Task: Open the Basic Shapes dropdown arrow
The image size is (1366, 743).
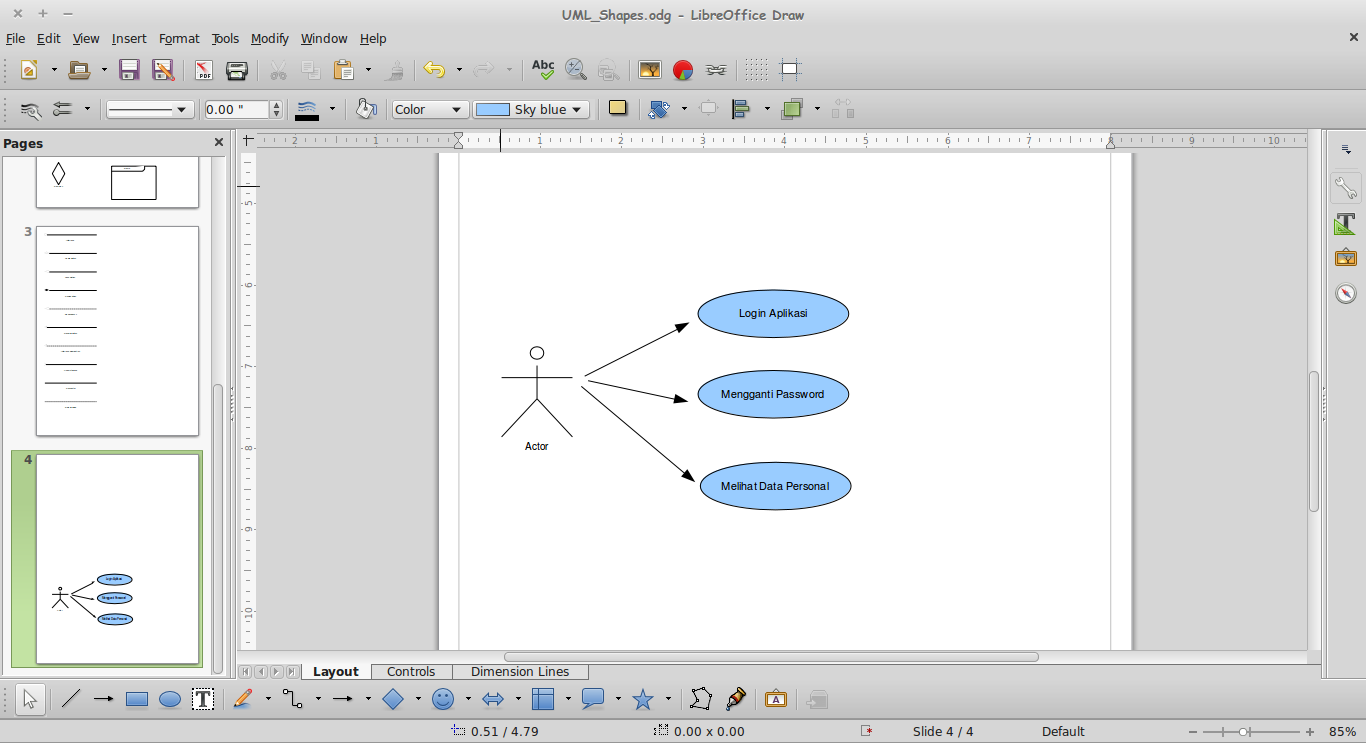Action: [x=417, y=699]
